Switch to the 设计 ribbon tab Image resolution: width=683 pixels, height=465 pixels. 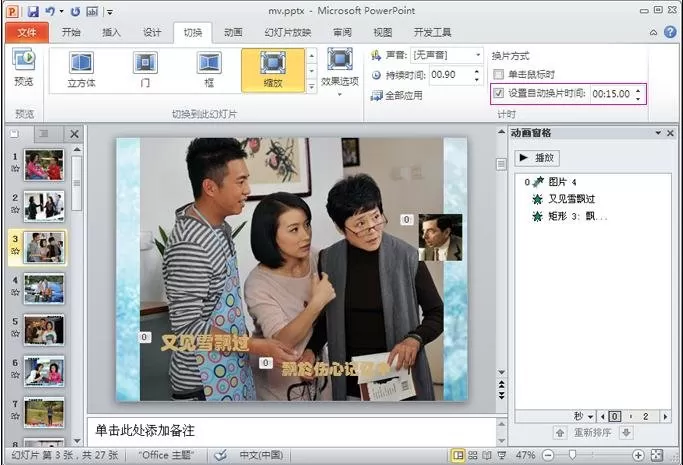(152, 32)
